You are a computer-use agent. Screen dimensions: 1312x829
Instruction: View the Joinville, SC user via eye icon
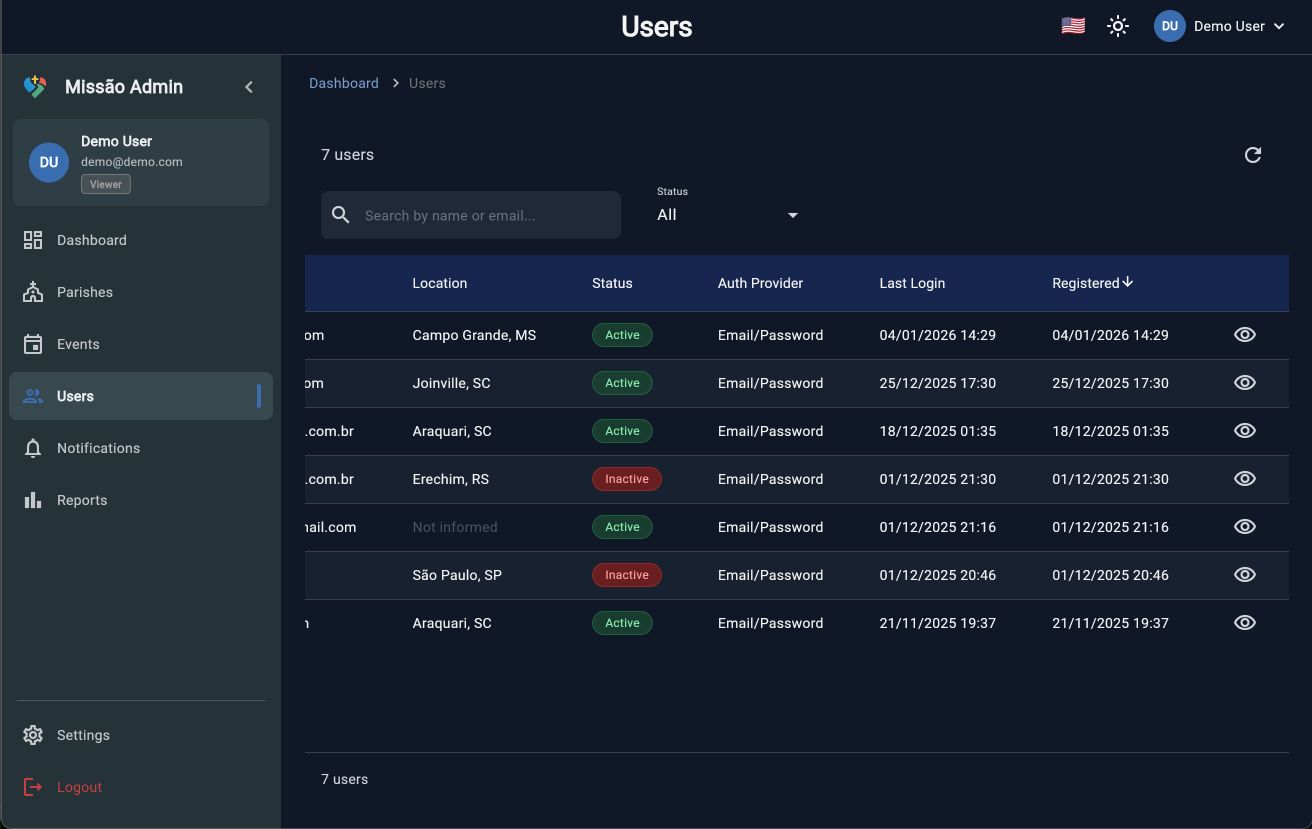click(x=1244, y=383)
